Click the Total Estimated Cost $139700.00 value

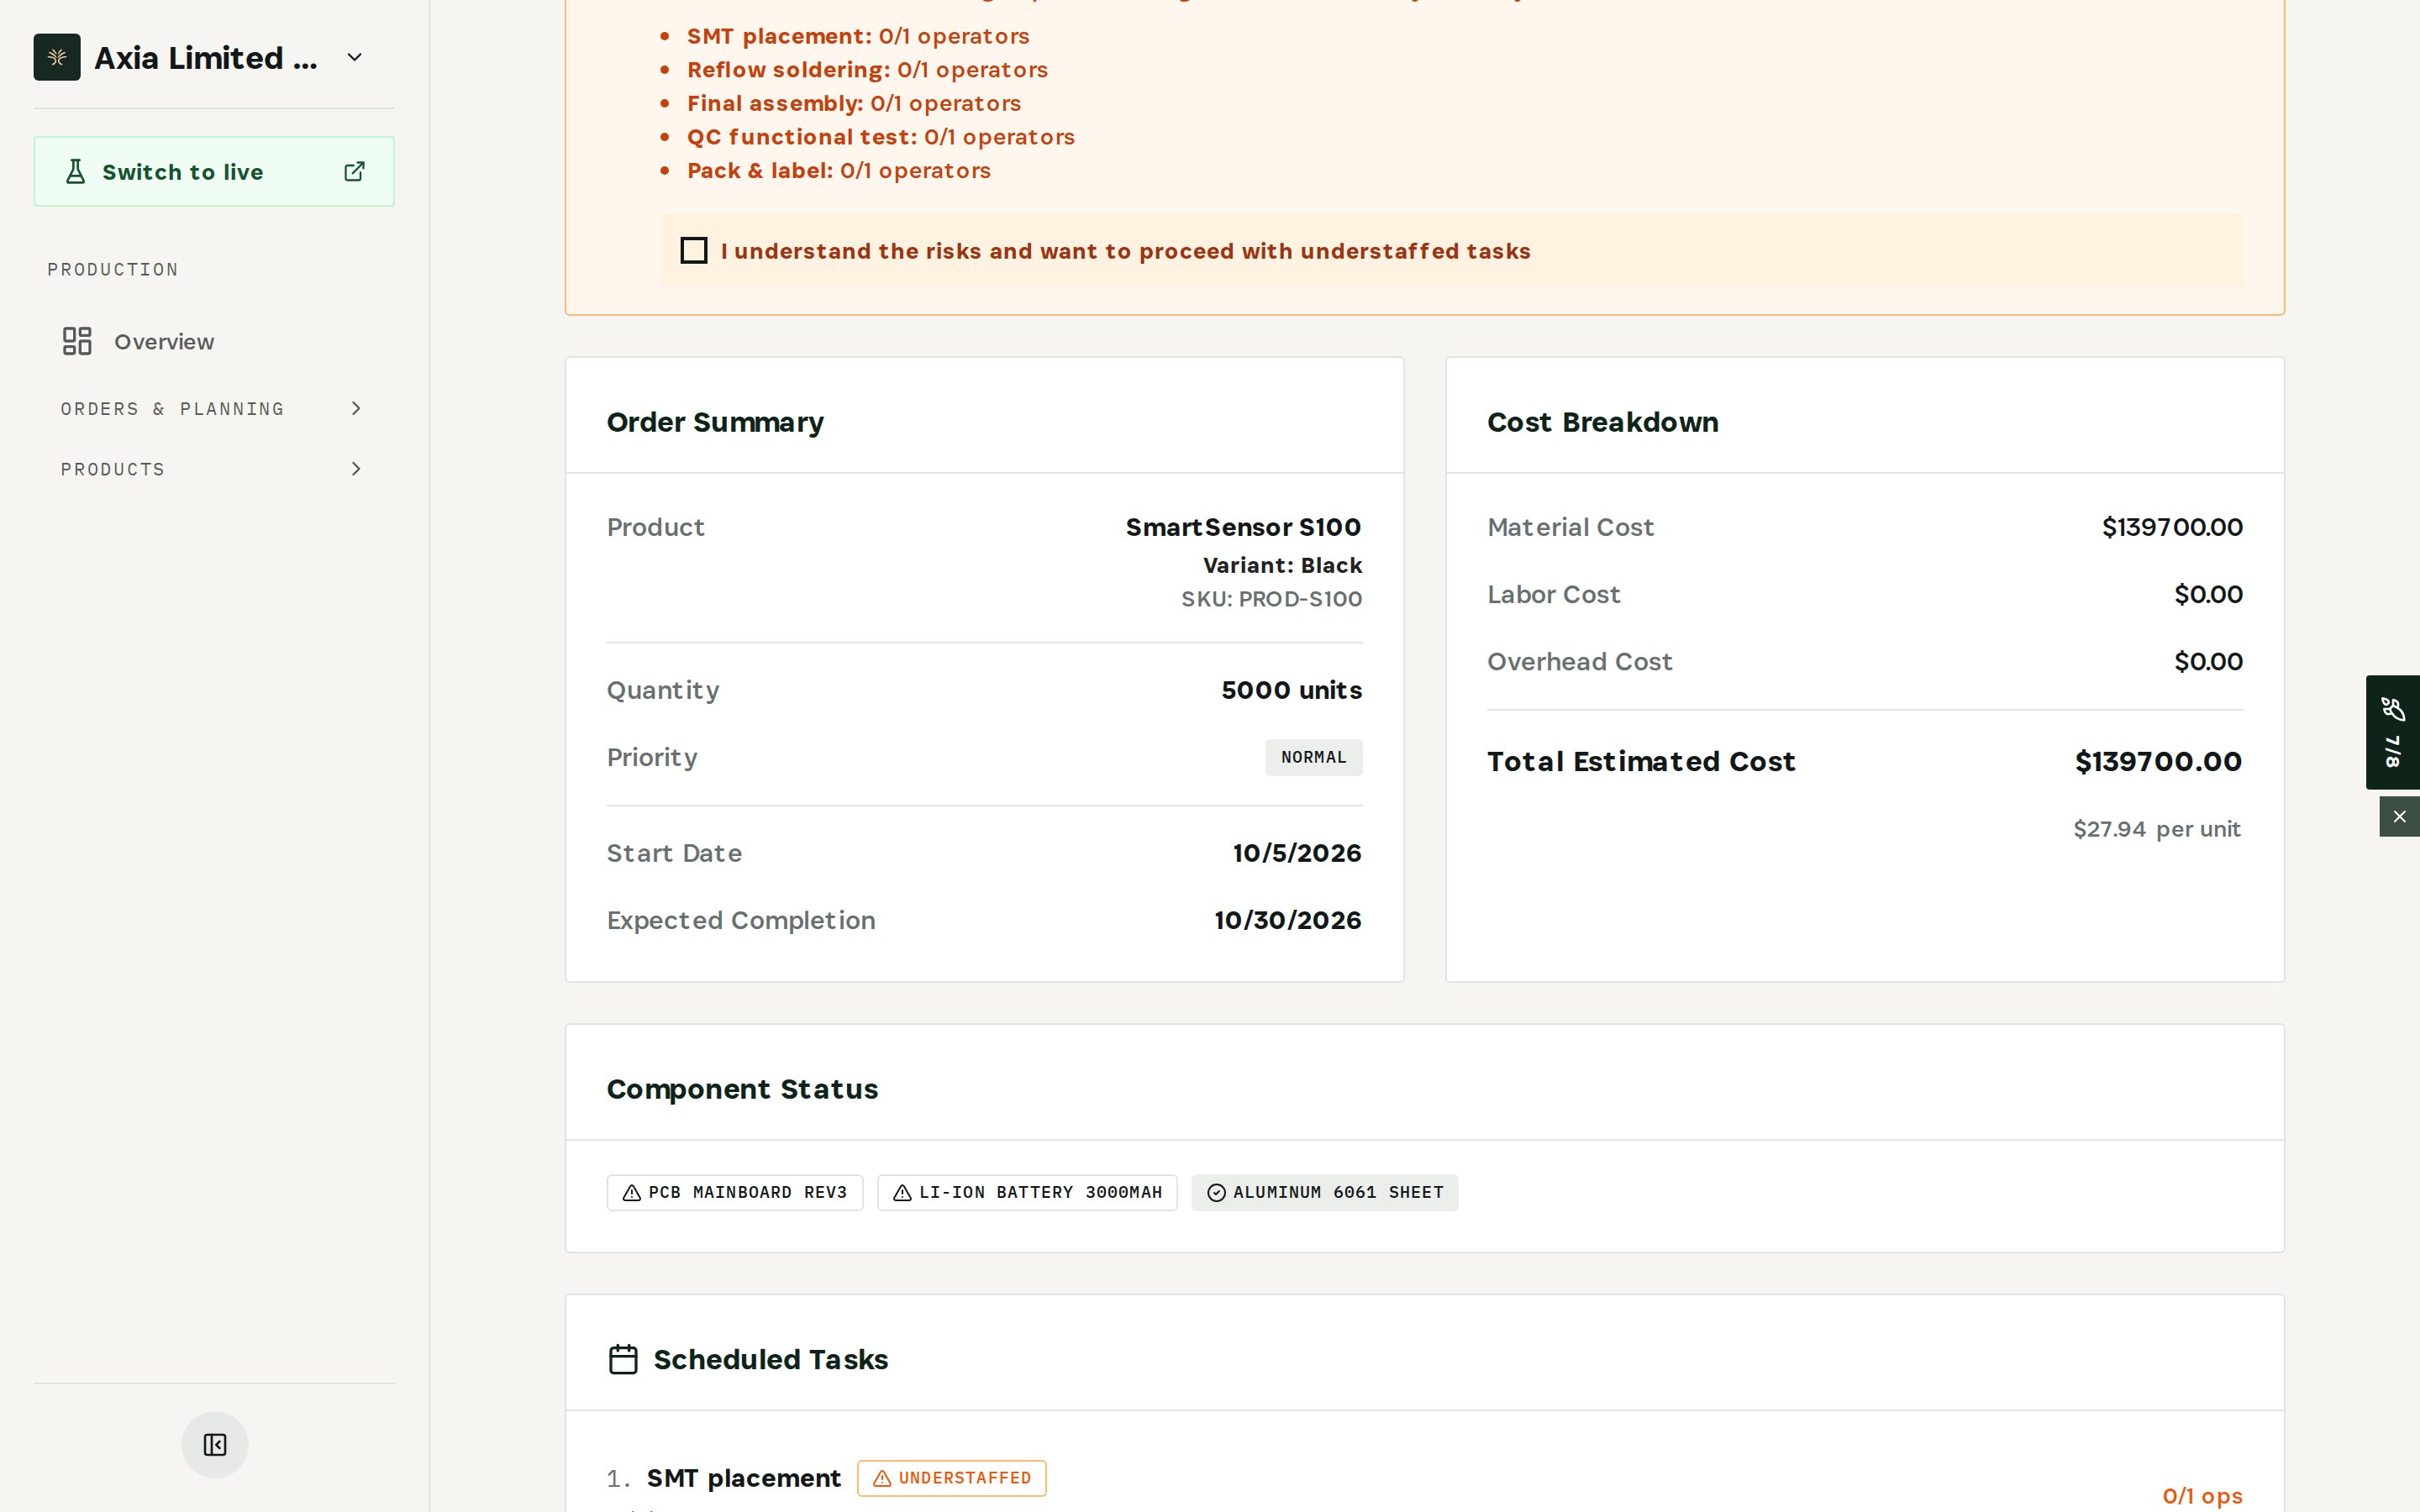pyautogui.click(x=2158, y=762)
